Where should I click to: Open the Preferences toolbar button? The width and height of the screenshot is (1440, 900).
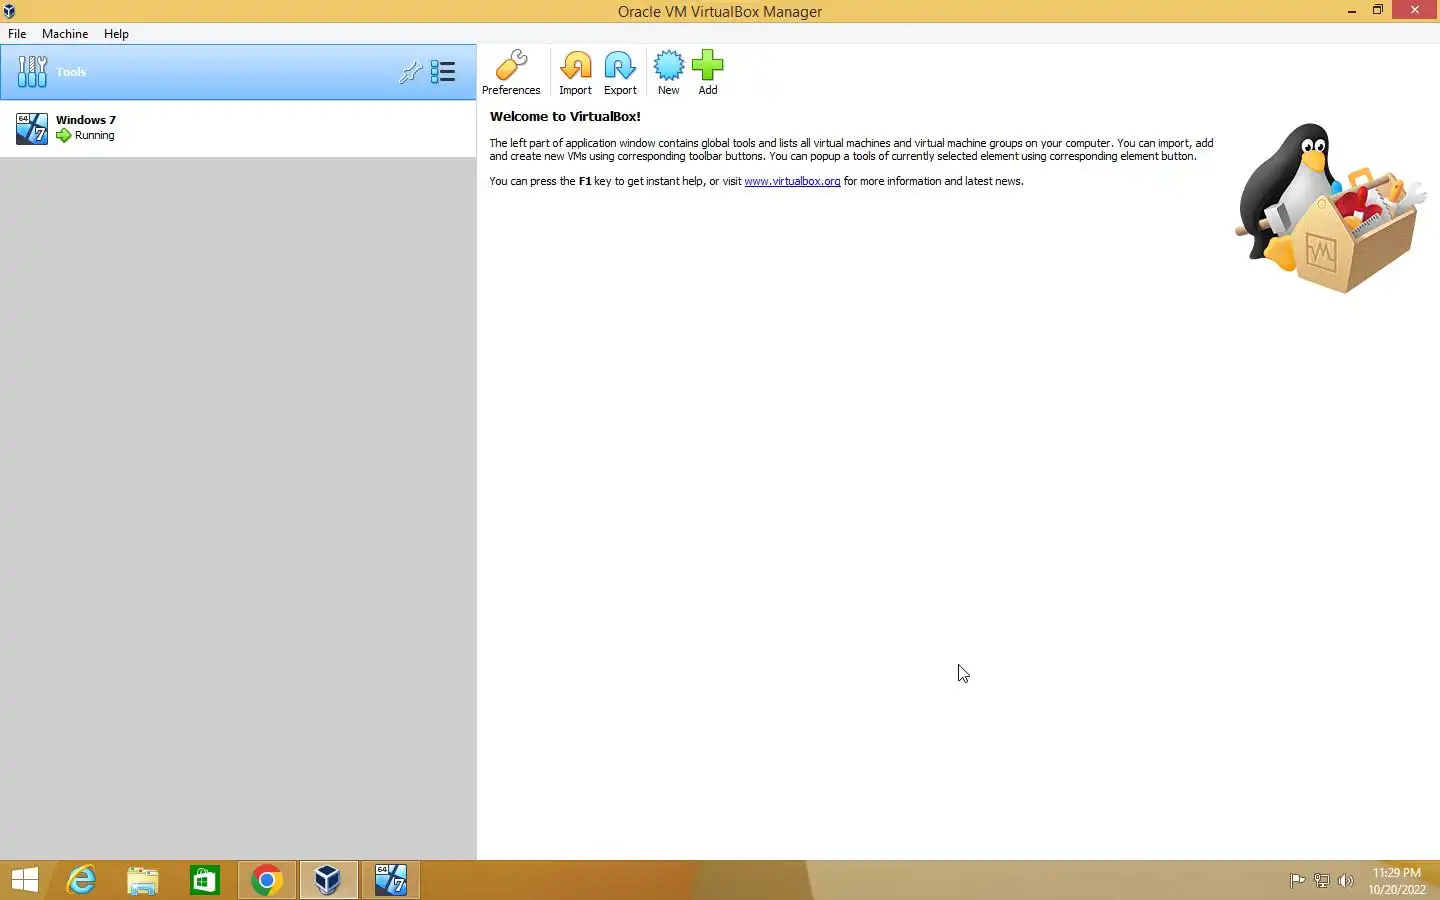(511, 72)
